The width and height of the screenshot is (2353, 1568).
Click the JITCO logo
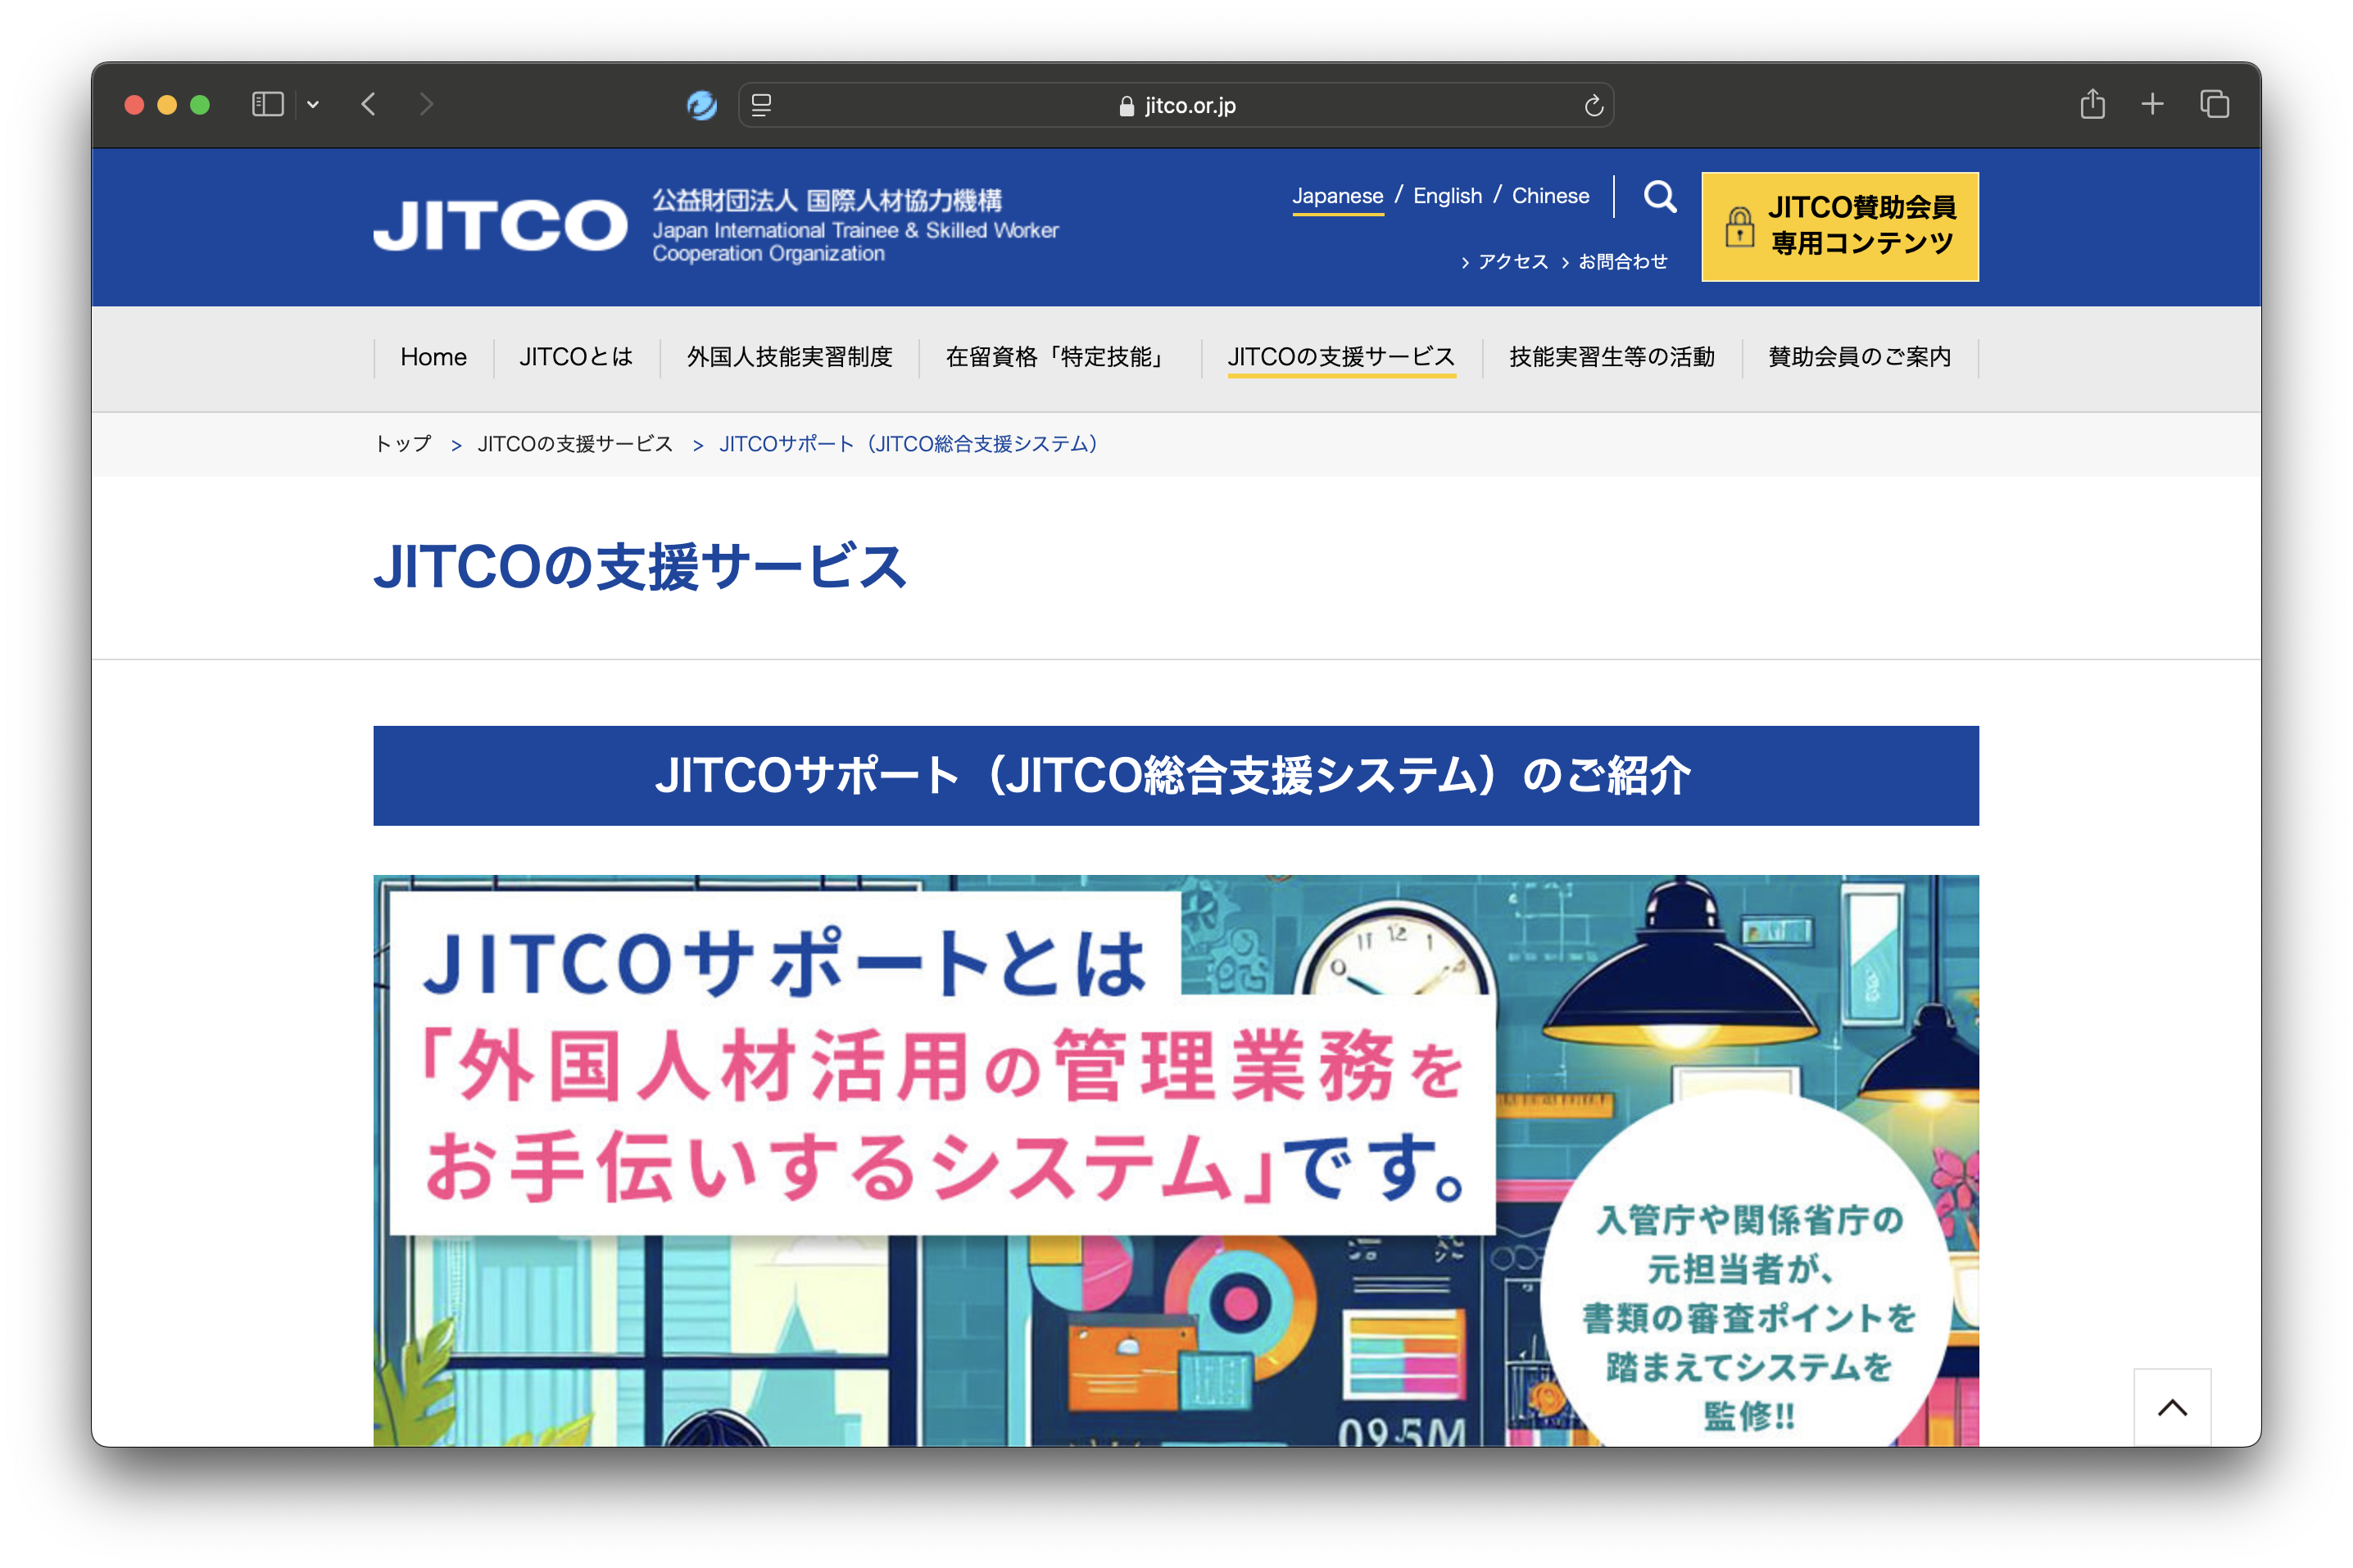[500, 224]
